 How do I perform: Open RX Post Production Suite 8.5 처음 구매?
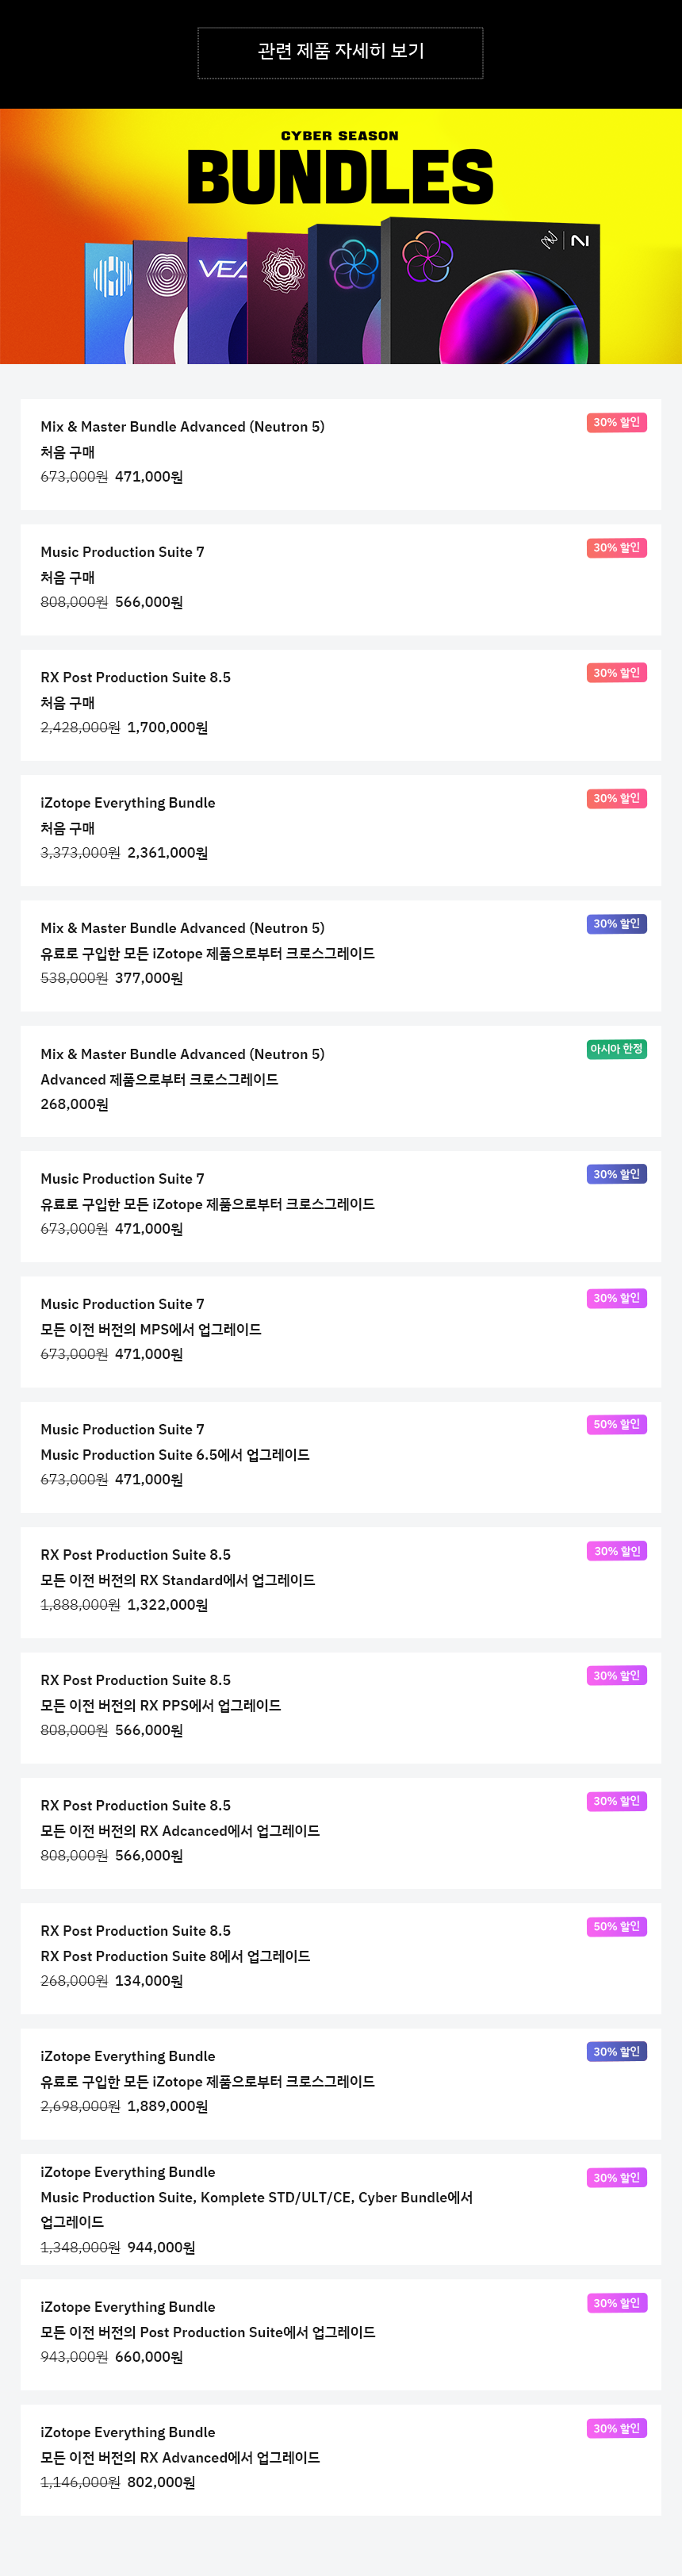(341, 705)
